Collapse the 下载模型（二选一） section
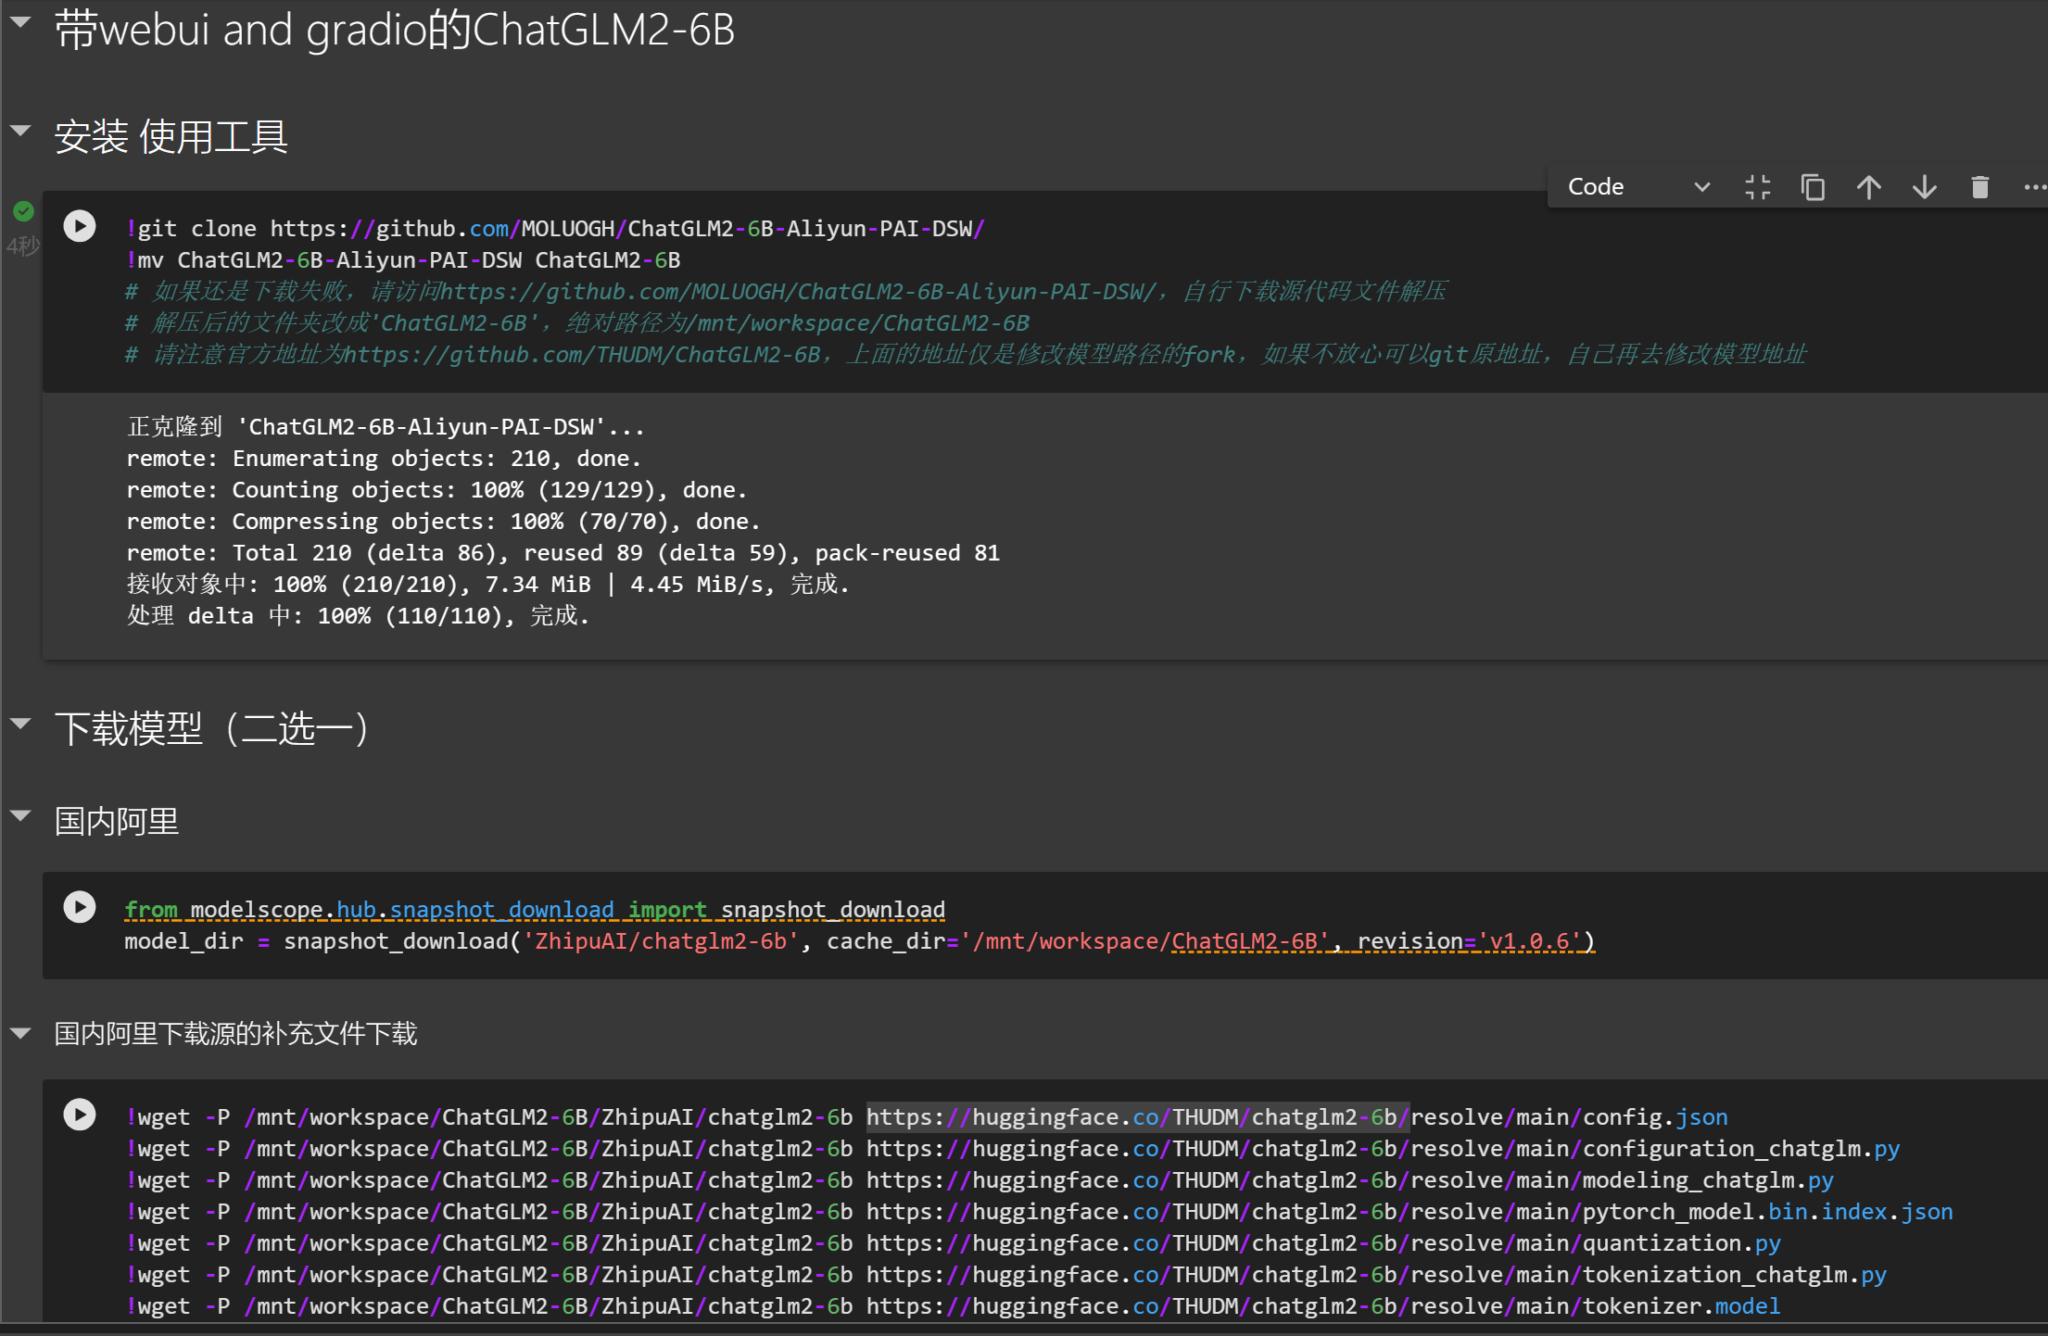The image size is (2048, 1336). (21, 723)
